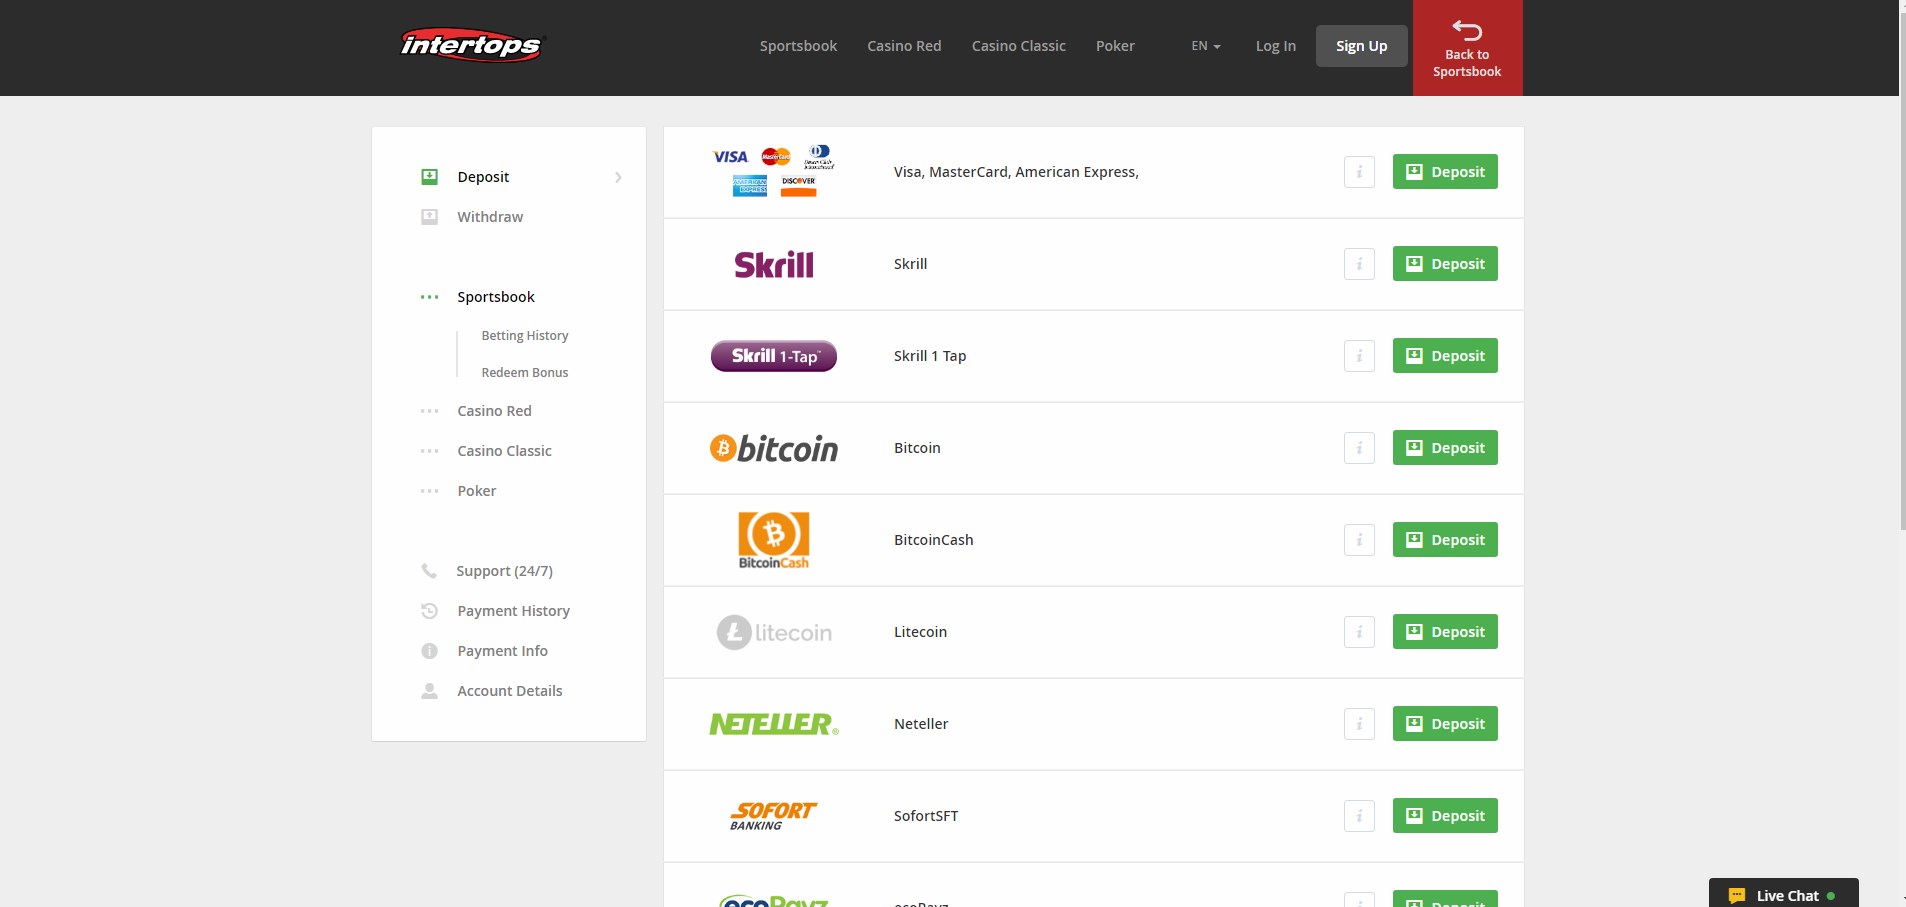1906x907 pixels.
Task: Open Payment Info link
Action: (x=503, y=651)
